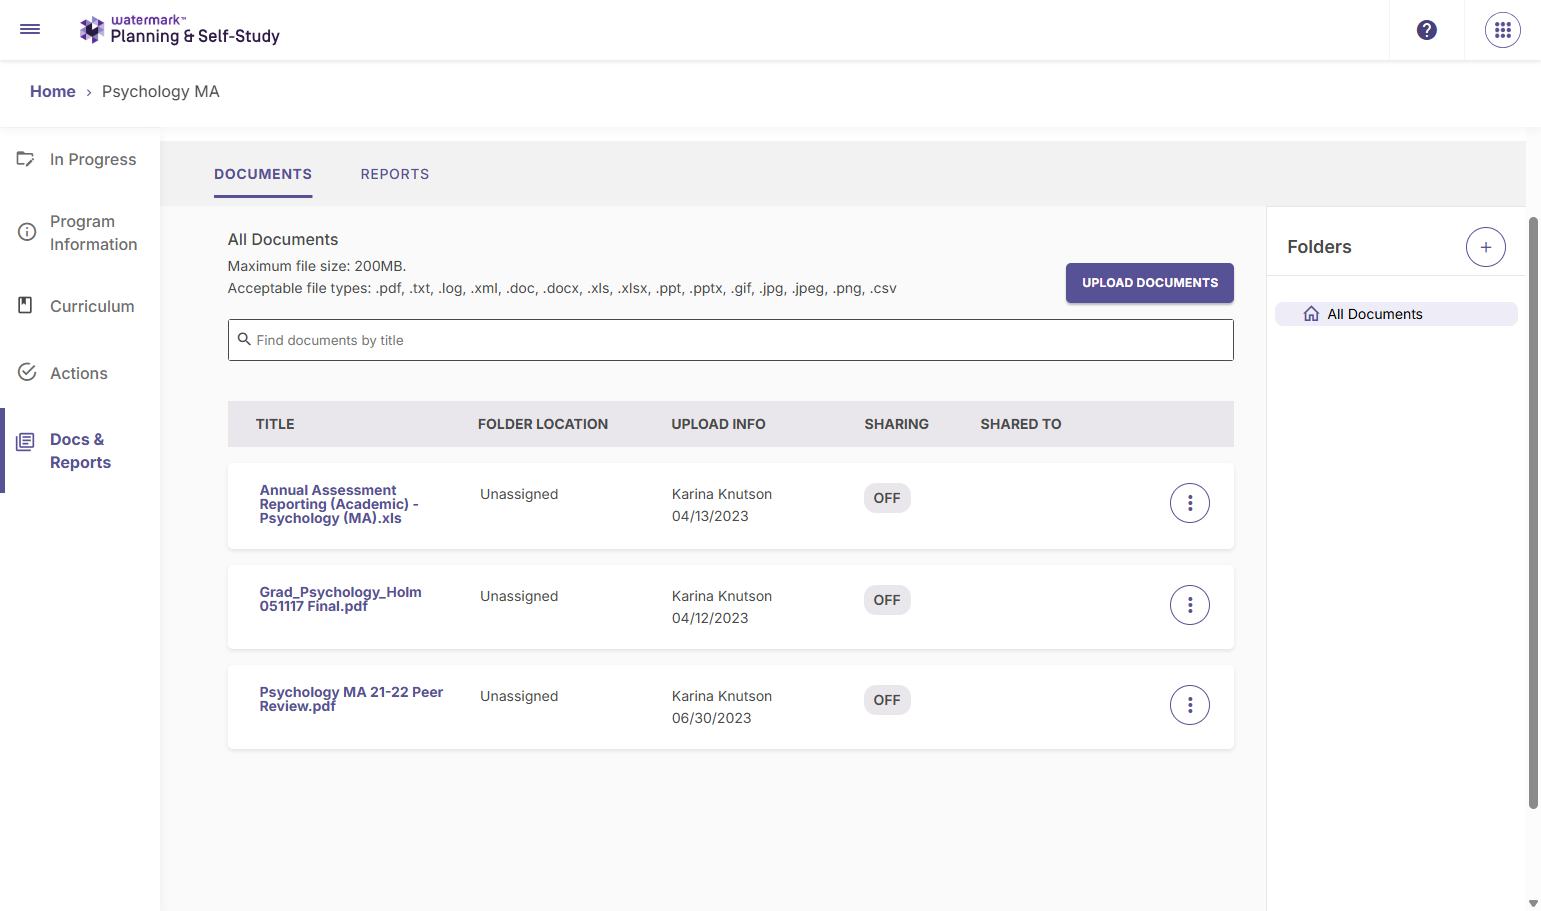Switch to the Documents tab

(263, 174)
